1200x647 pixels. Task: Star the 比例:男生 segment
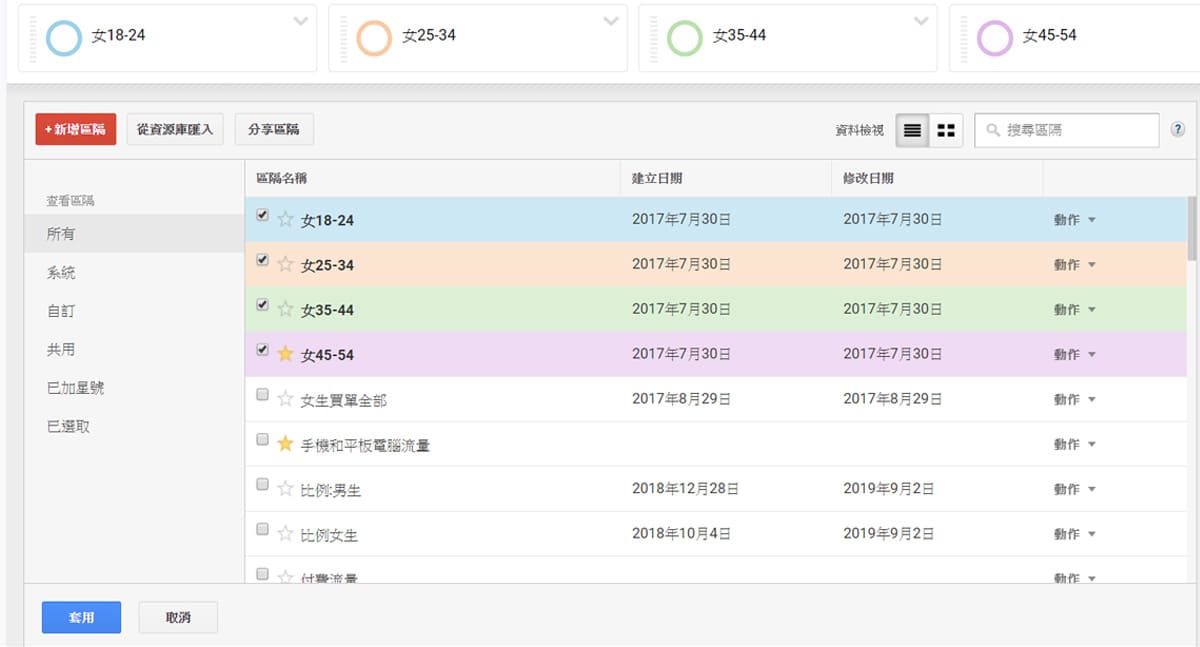[x=285, y=489]
